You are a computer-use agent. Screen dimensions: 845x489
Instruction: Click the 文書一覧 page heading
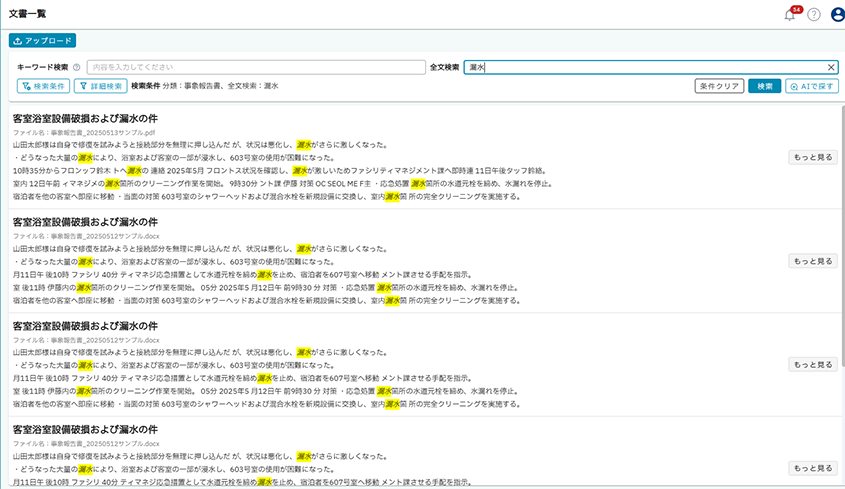point(27,14)
